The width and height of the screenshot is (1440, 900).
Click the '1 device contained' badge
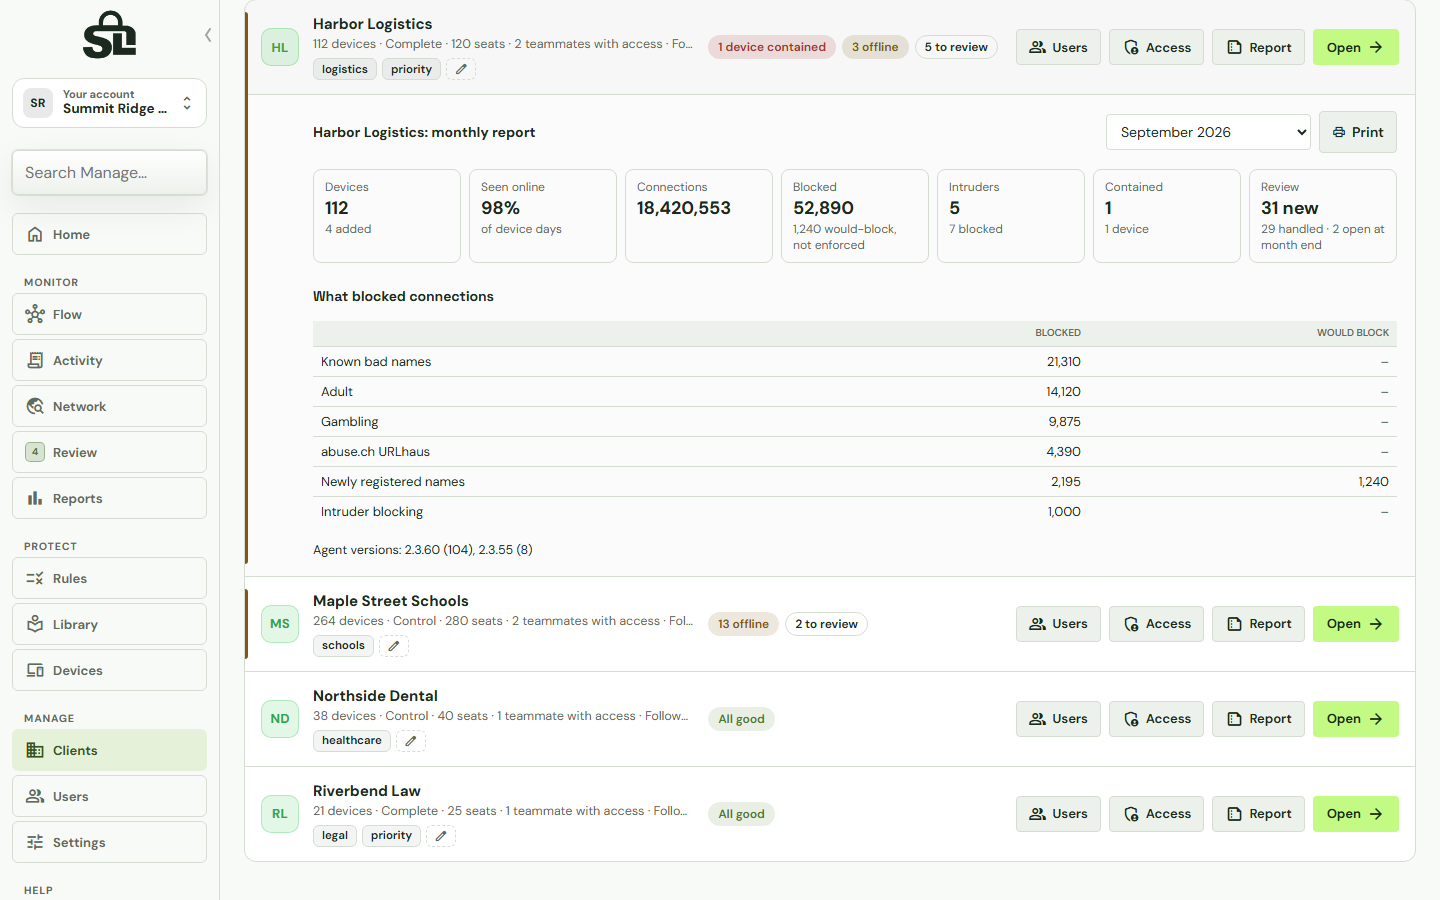pyautogui.click(x=772, y=47)
